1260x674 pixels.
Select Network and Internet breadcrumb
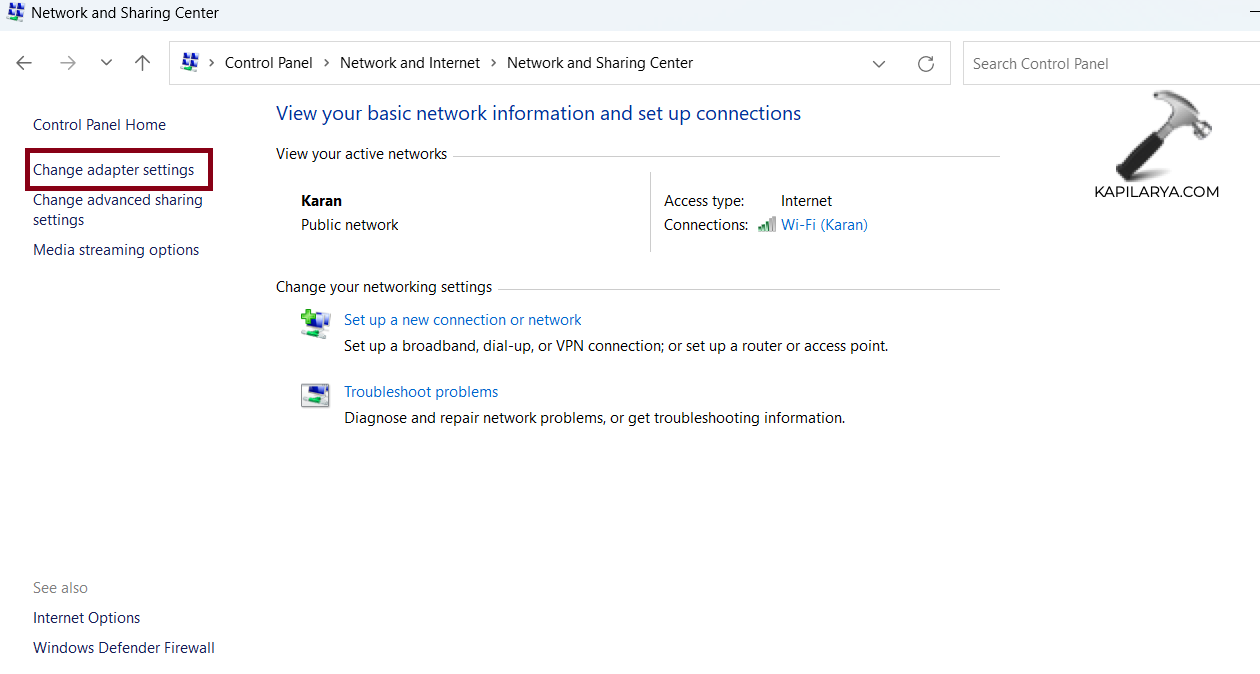(x=410, y=63)
